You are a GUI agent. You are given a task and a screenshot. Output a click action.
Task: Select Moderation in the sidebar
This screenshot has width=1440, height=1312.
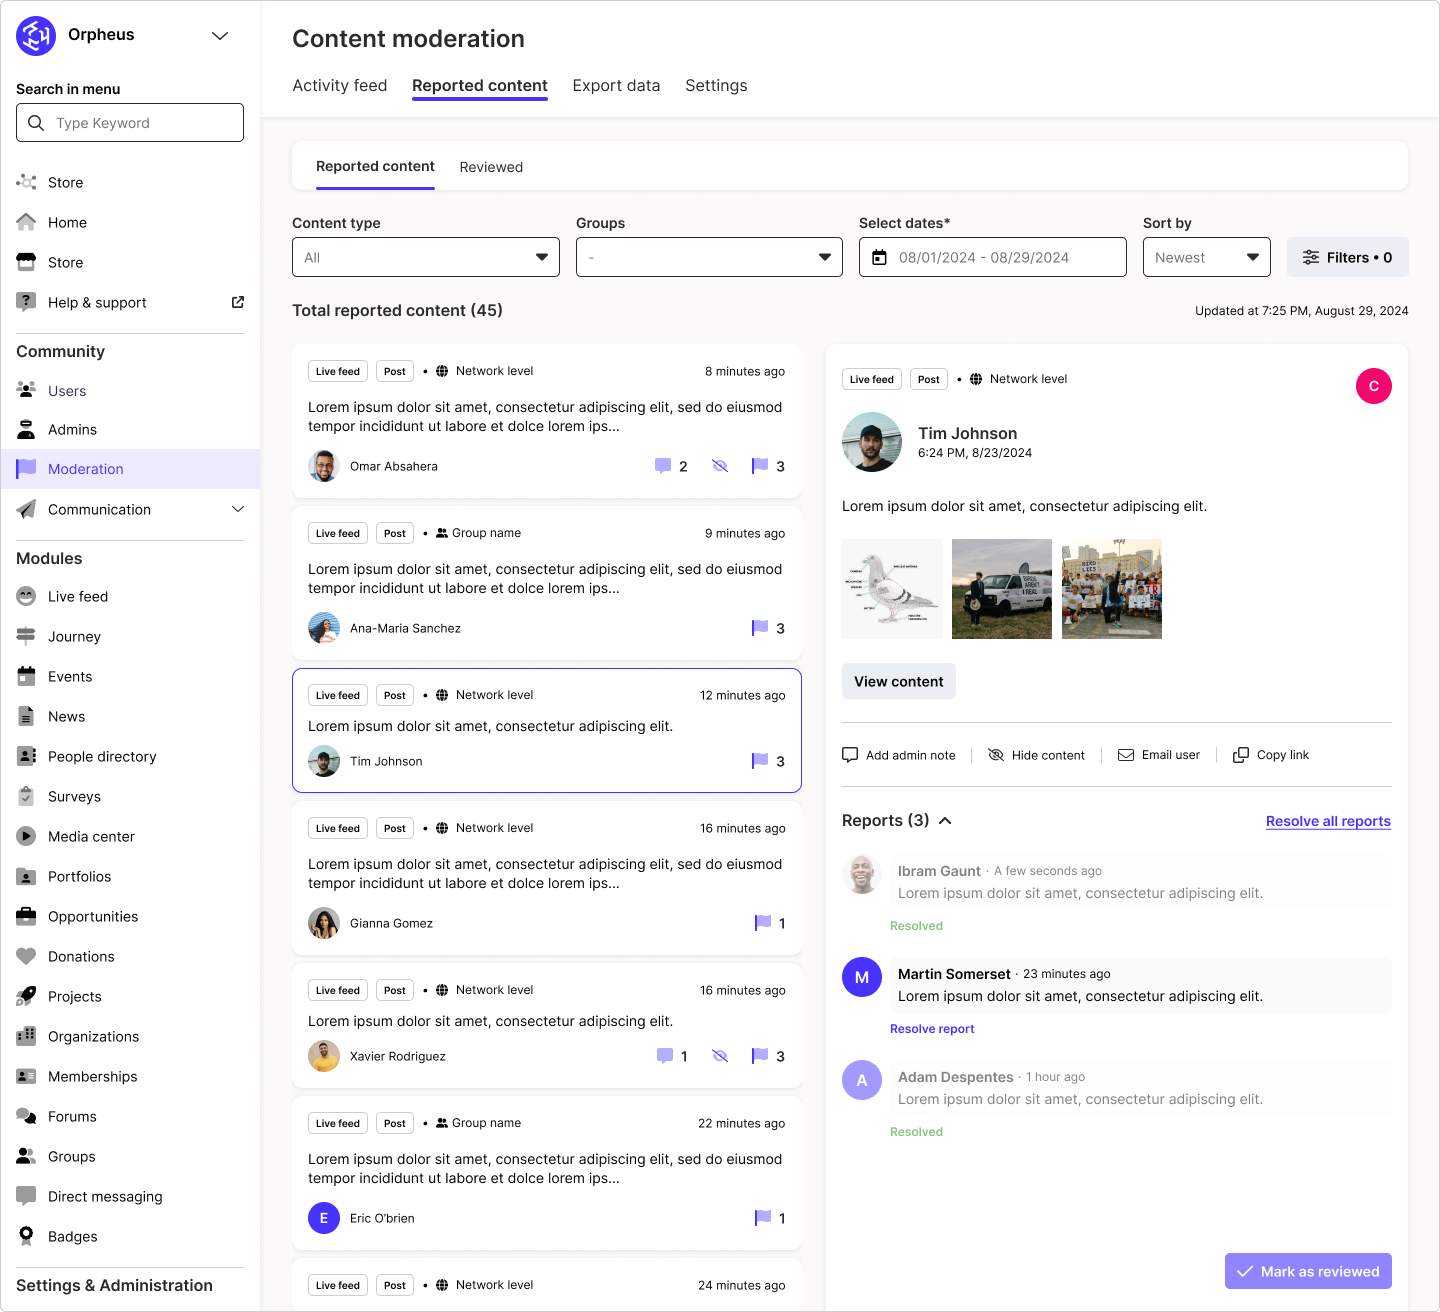(x=130, y=469)
